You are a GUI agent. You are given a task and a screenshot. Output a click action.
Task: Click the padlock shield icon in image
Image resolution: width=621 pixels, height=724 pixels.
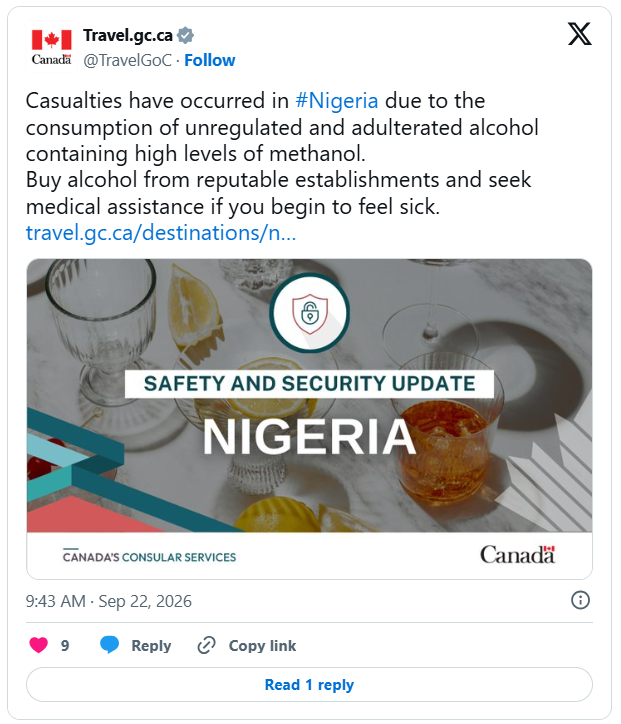point(309,314)
